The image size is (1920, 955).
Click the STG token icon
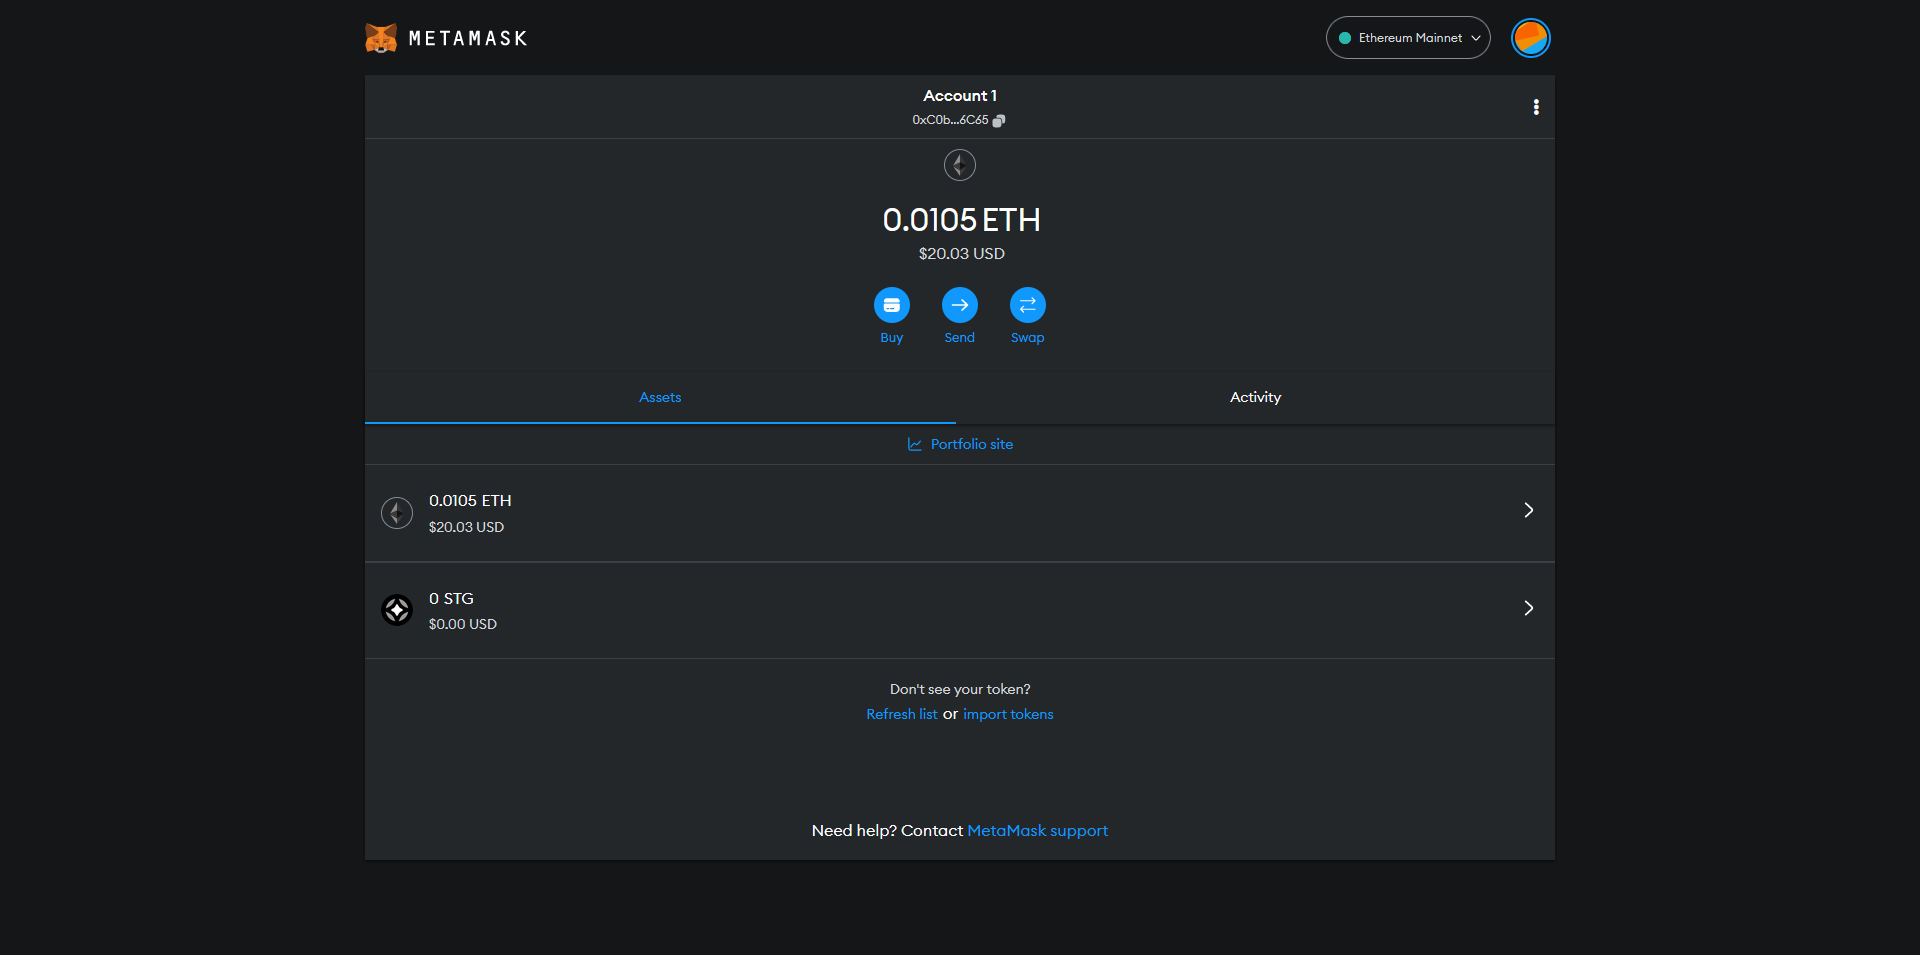point(397,610)
